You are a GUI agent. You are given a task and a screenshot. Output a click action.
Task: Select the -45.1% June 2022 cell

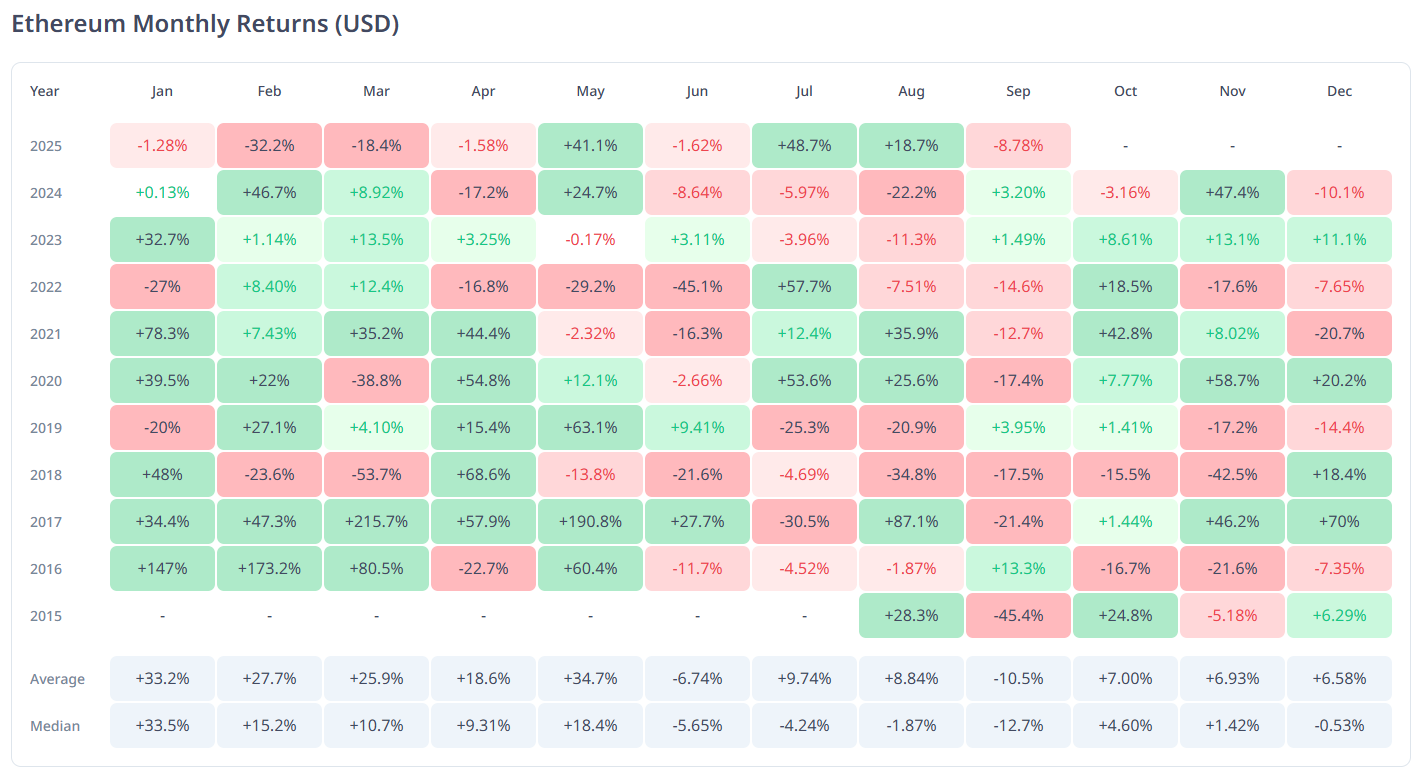click(x=697, y=287)
